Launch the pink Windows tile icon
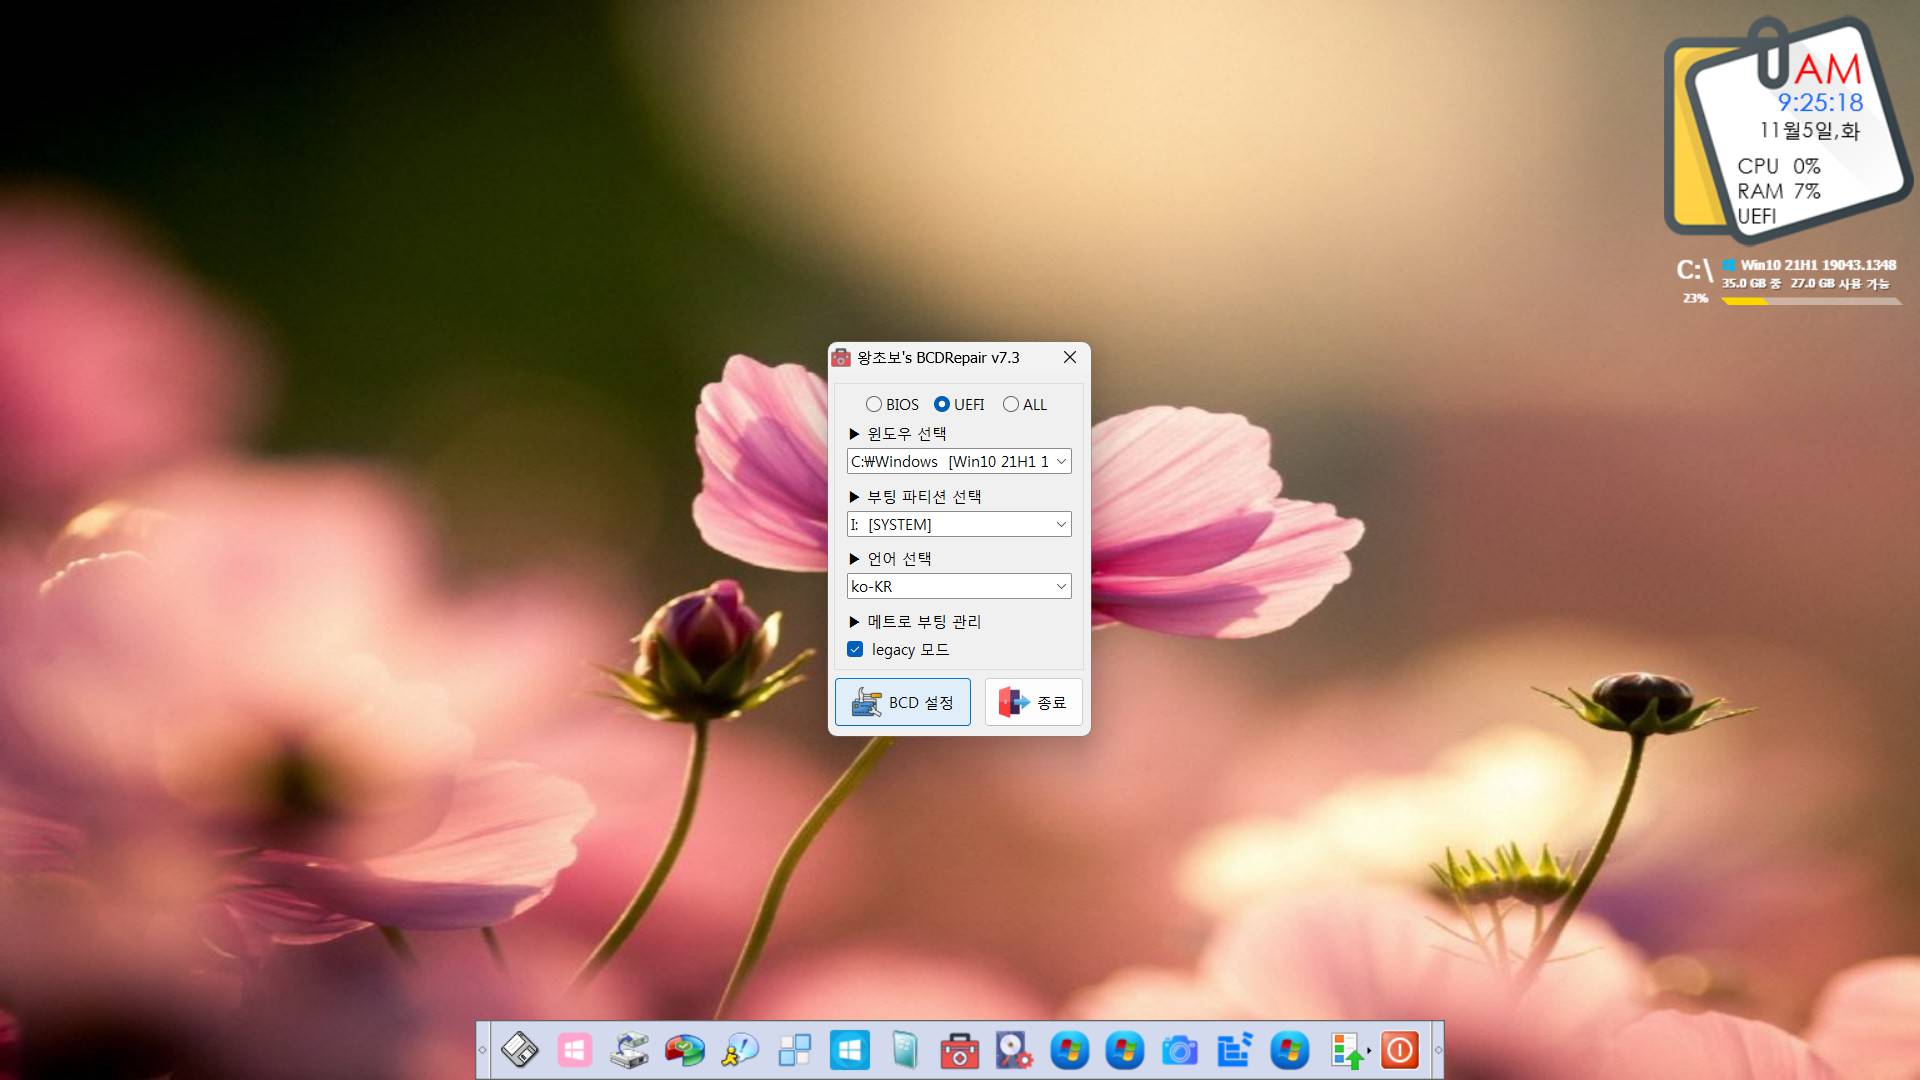Image resolution: width=1920 pixels, height=1080 pixels. pos(575,1050)
